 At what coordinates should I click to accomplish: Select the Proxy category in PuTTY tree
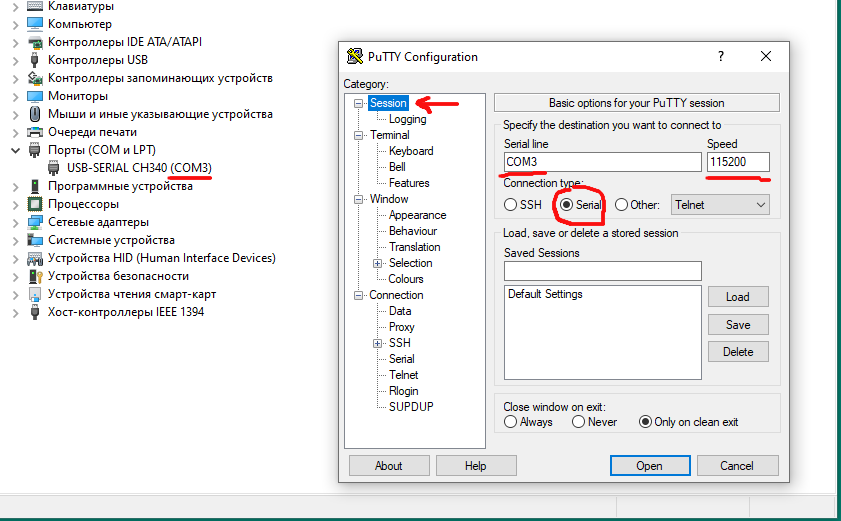pos(401,327)
